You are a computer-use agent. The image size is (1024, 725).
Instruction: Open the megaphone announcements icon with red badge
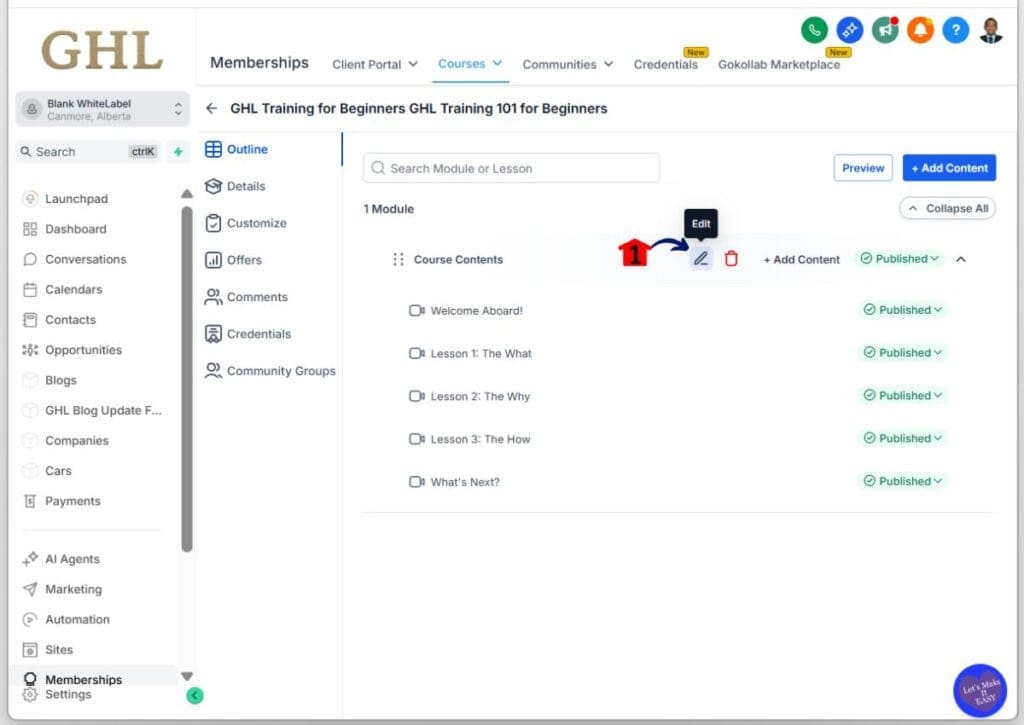[x=885, y=31]
